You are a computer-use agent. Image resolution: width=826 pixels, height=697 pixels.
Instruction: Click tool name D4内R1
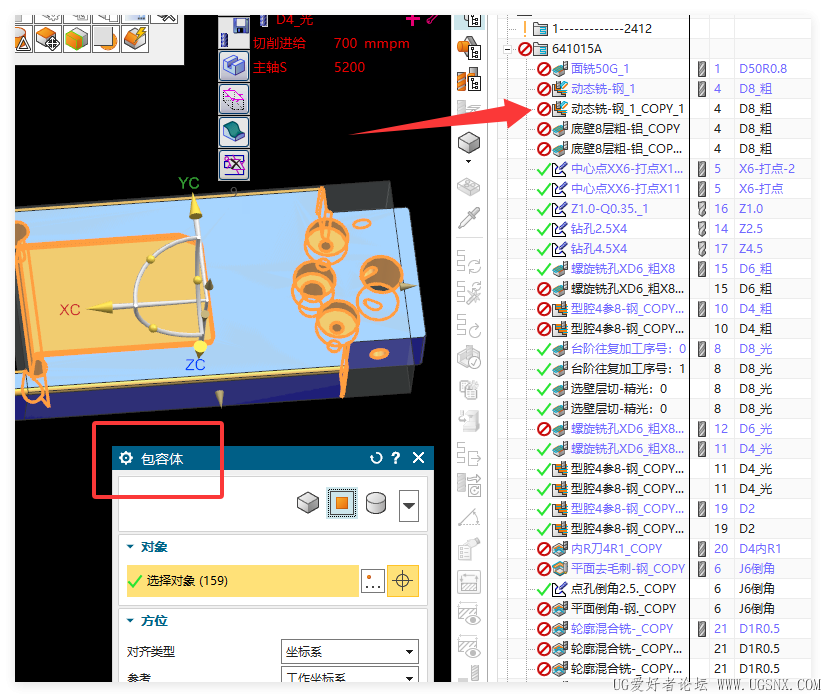click(x=760, y=548)
